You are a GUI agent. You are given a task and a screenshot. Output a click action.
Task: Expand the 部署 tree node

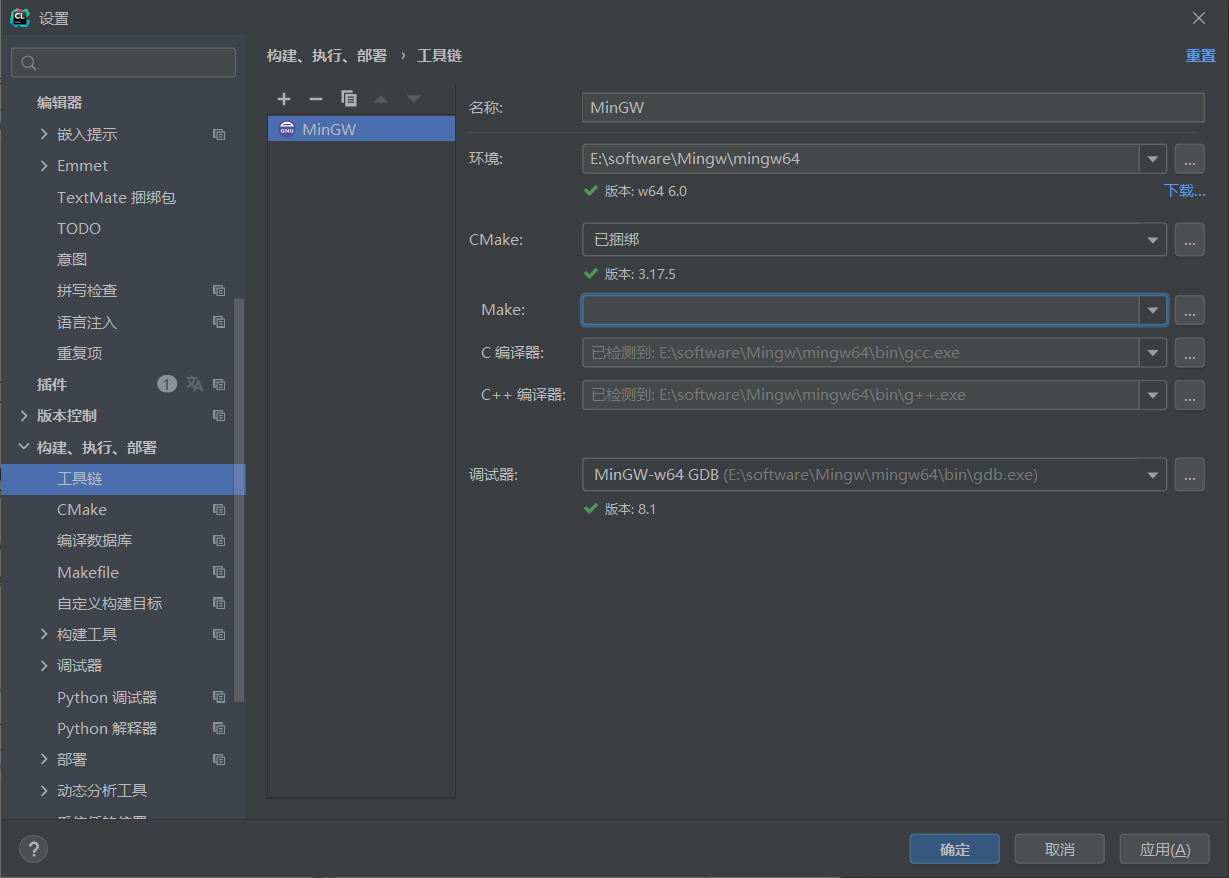point(44,760)
